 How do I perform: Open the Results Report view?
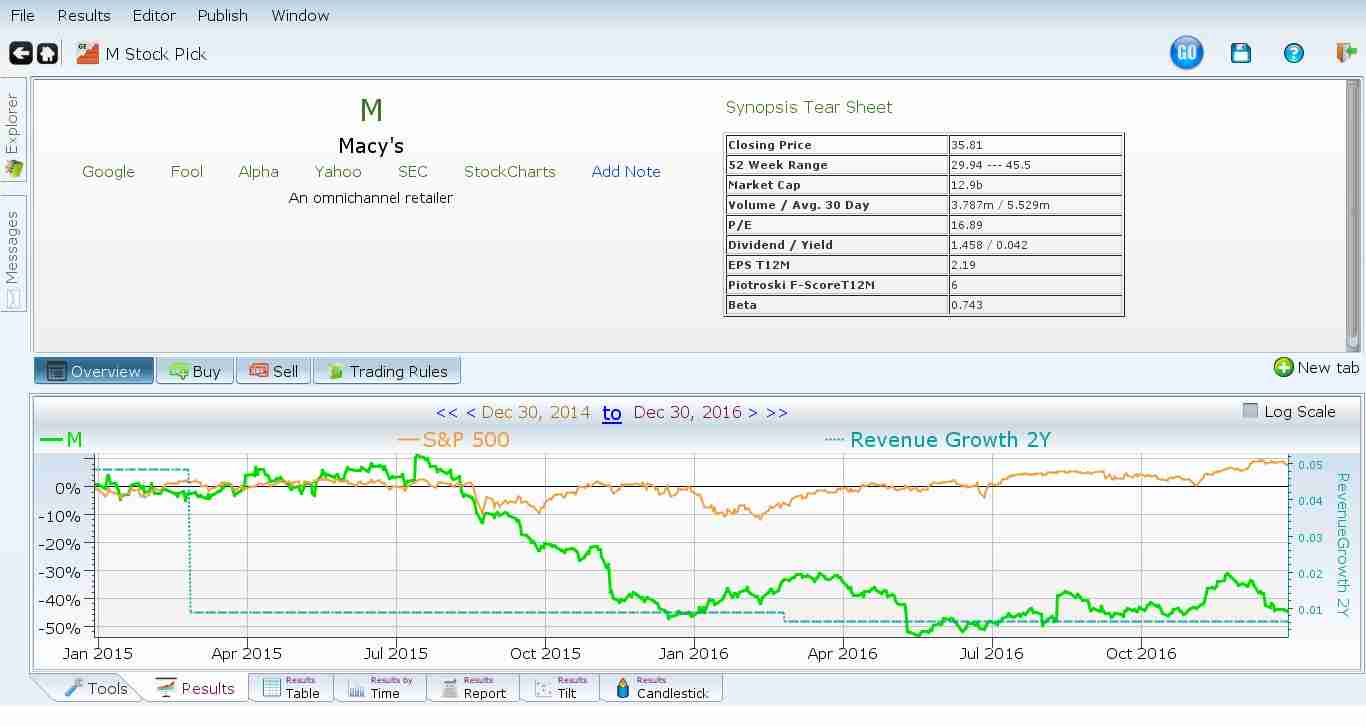click(x=473, y=688)
